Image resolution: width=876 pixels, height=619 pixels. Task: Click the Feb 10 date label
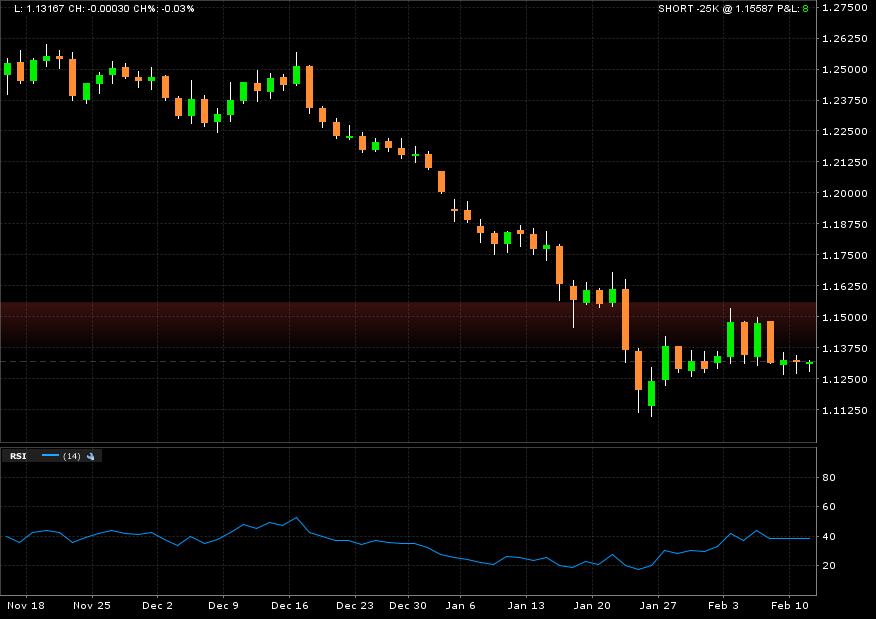790,606
